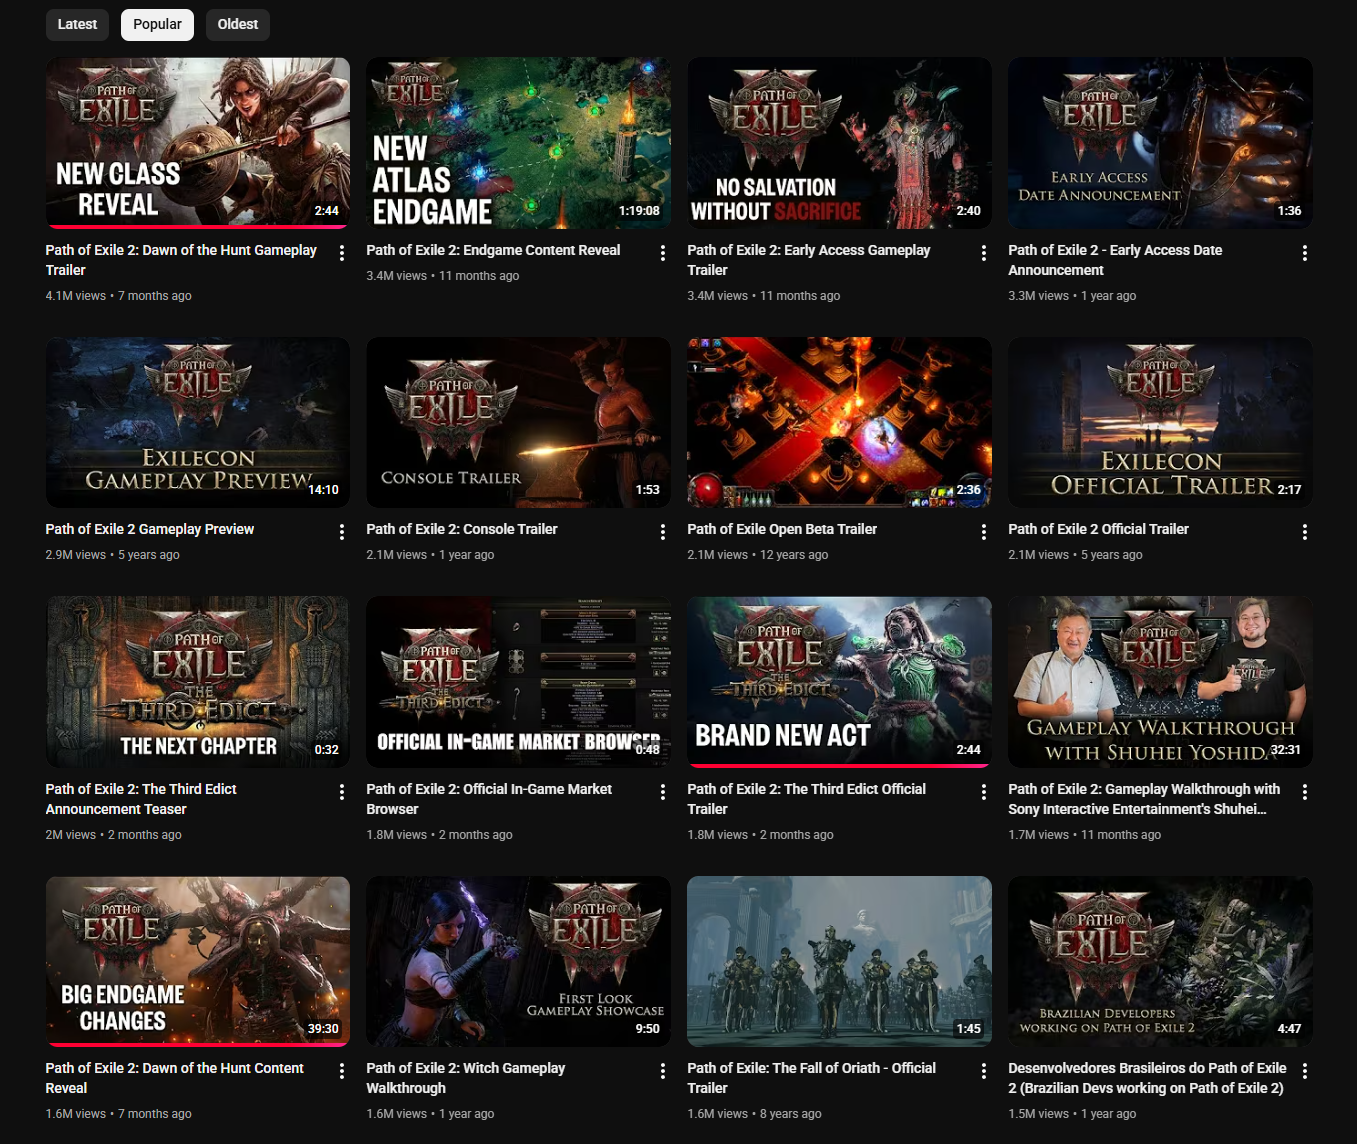Screen dimensions: 1357x1144
Task: Open title link Dawn of the Hunt Gameplay Trailer
Action: click(x=181, y=260)
